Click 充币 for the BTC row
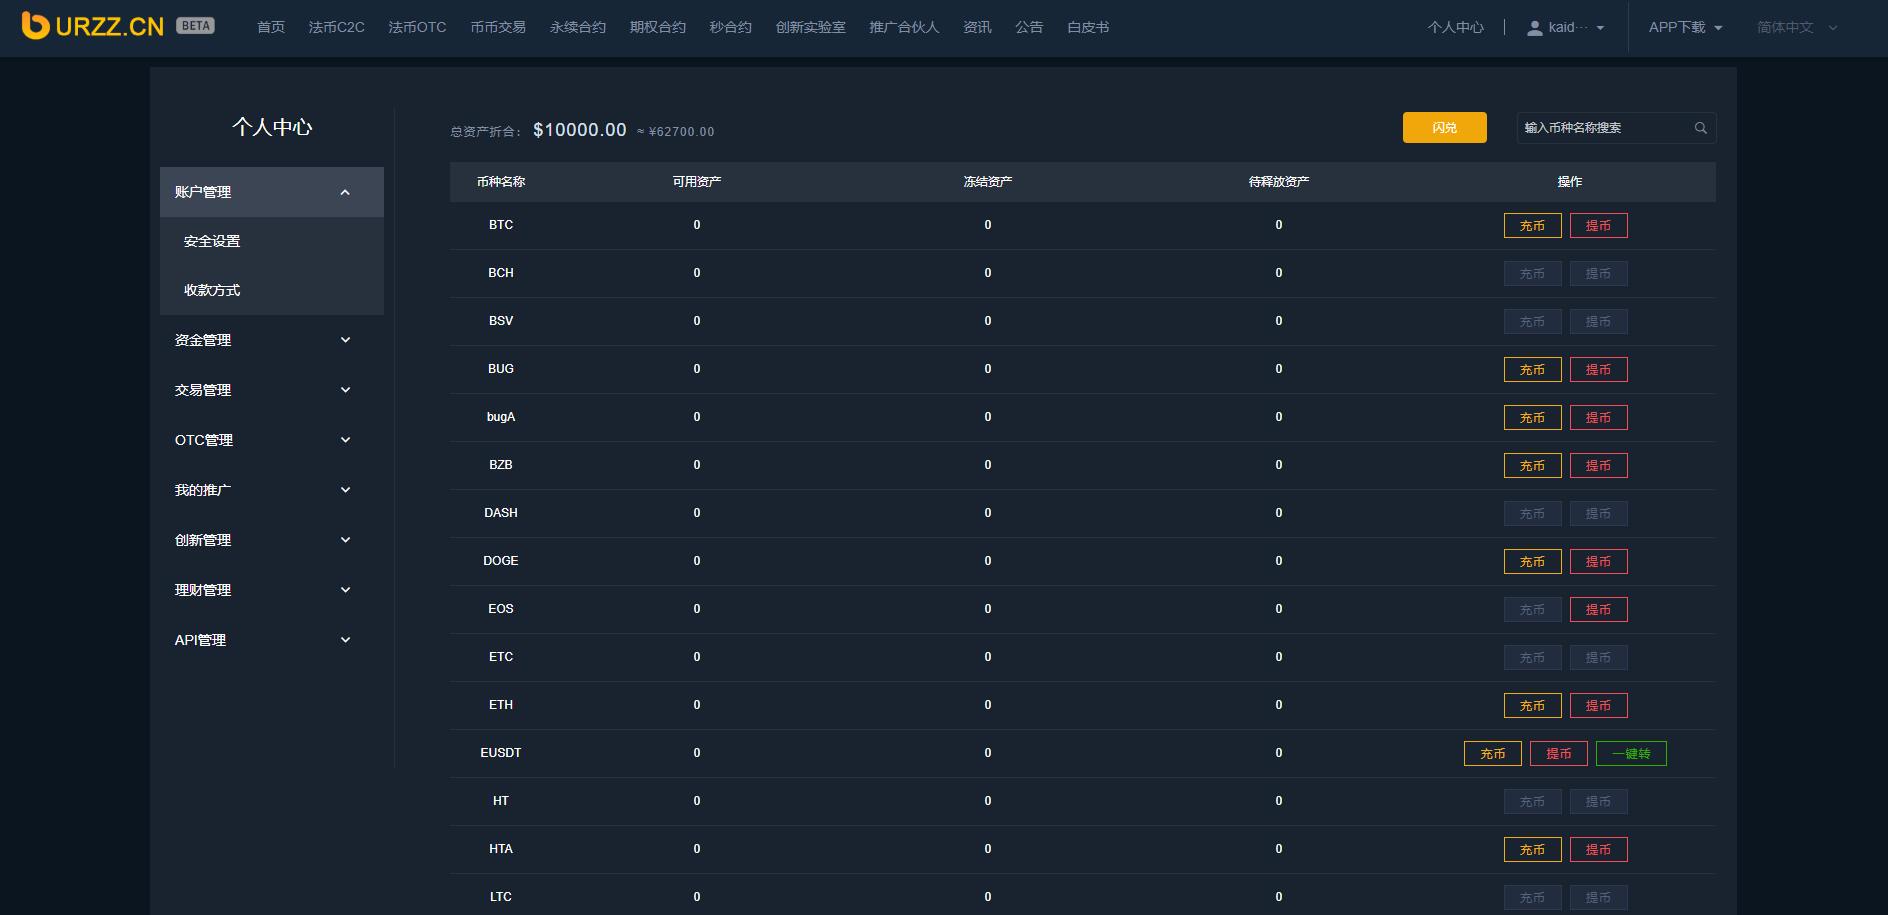 click(x=1532, y=225)
